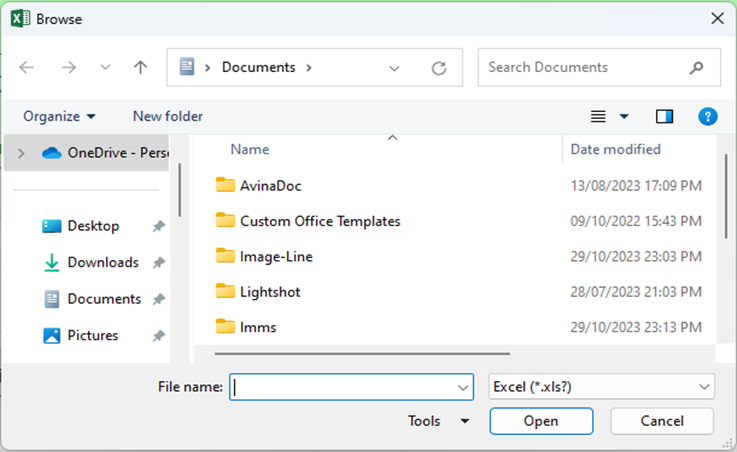Go up one folder level
737x452 pixels.
coord(140,68)
